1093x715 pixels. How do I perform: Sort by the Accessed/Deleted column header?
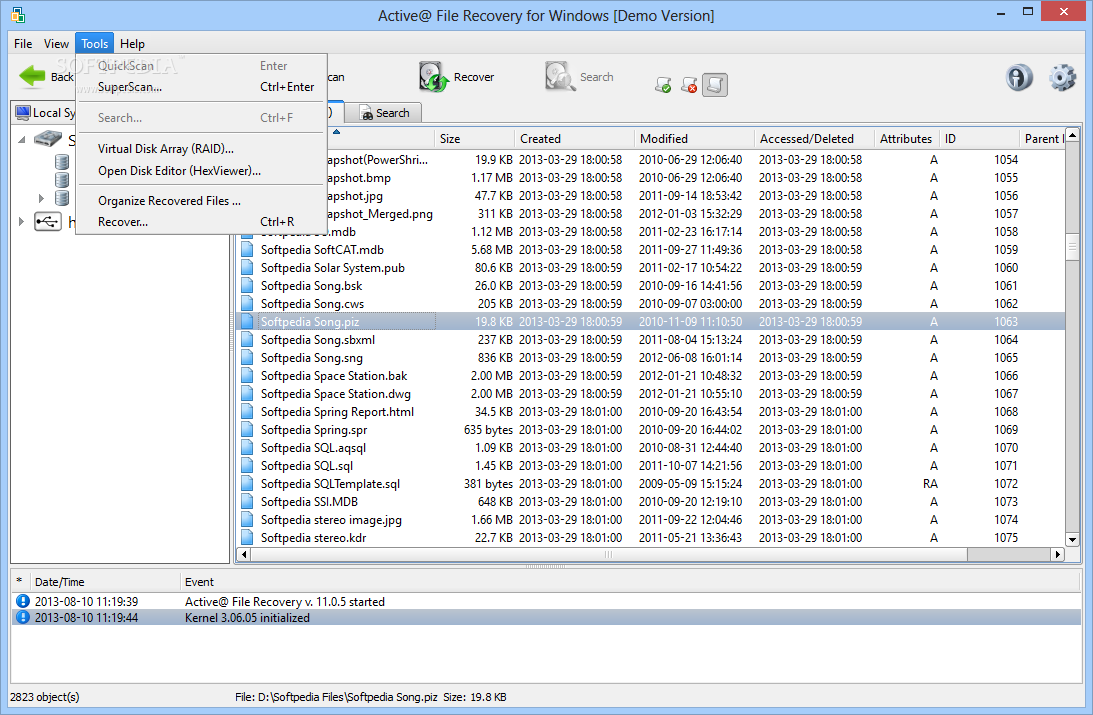pos(814,139)
